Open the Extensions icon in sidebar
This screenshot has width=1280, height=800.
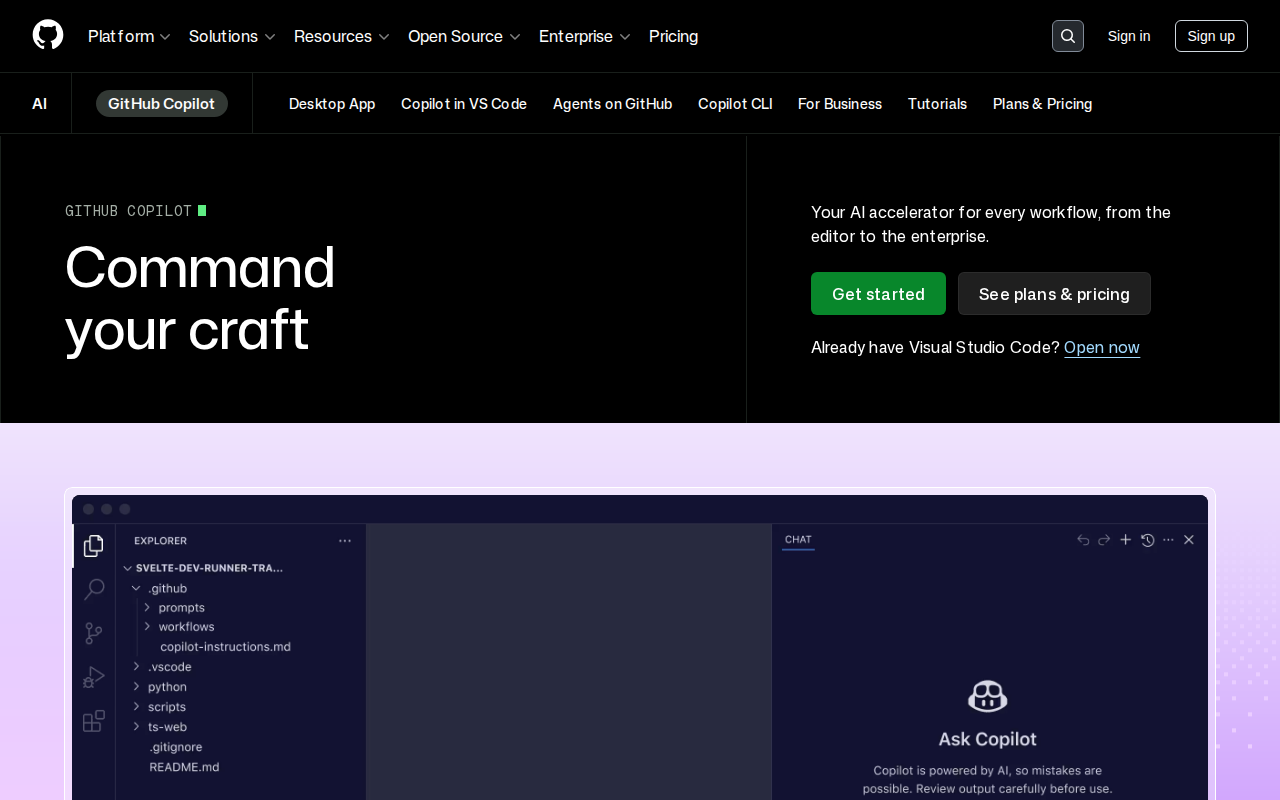[94, 721]
